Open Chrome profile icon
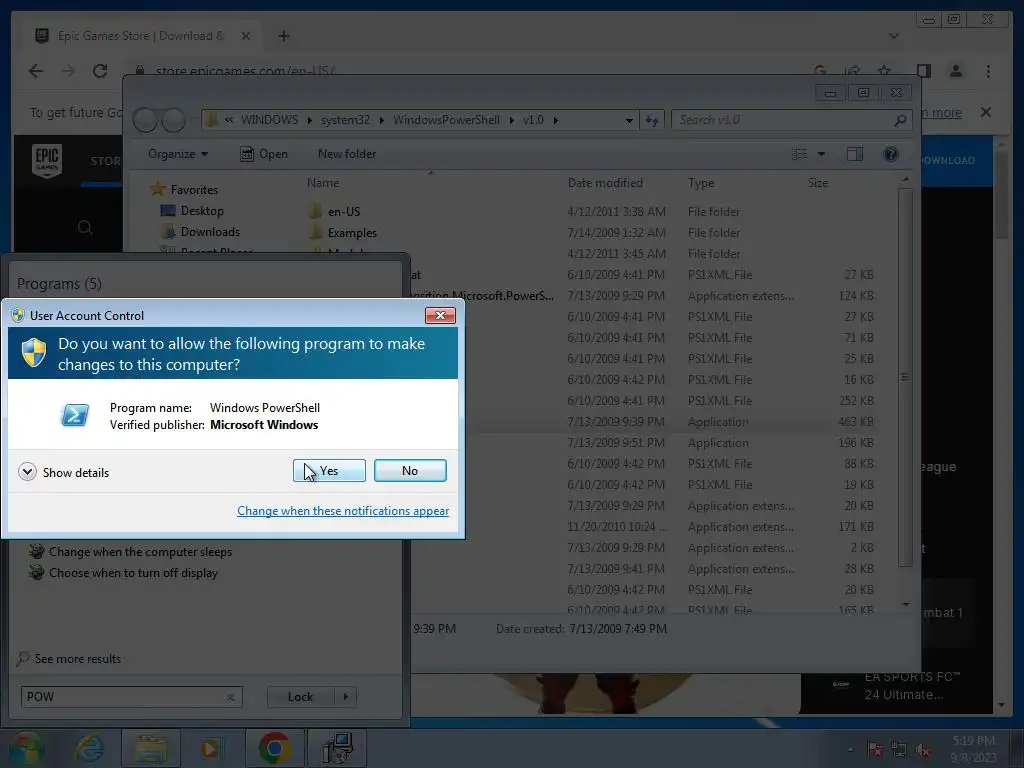The image size is (1024, 768). [x=955, y=71]
